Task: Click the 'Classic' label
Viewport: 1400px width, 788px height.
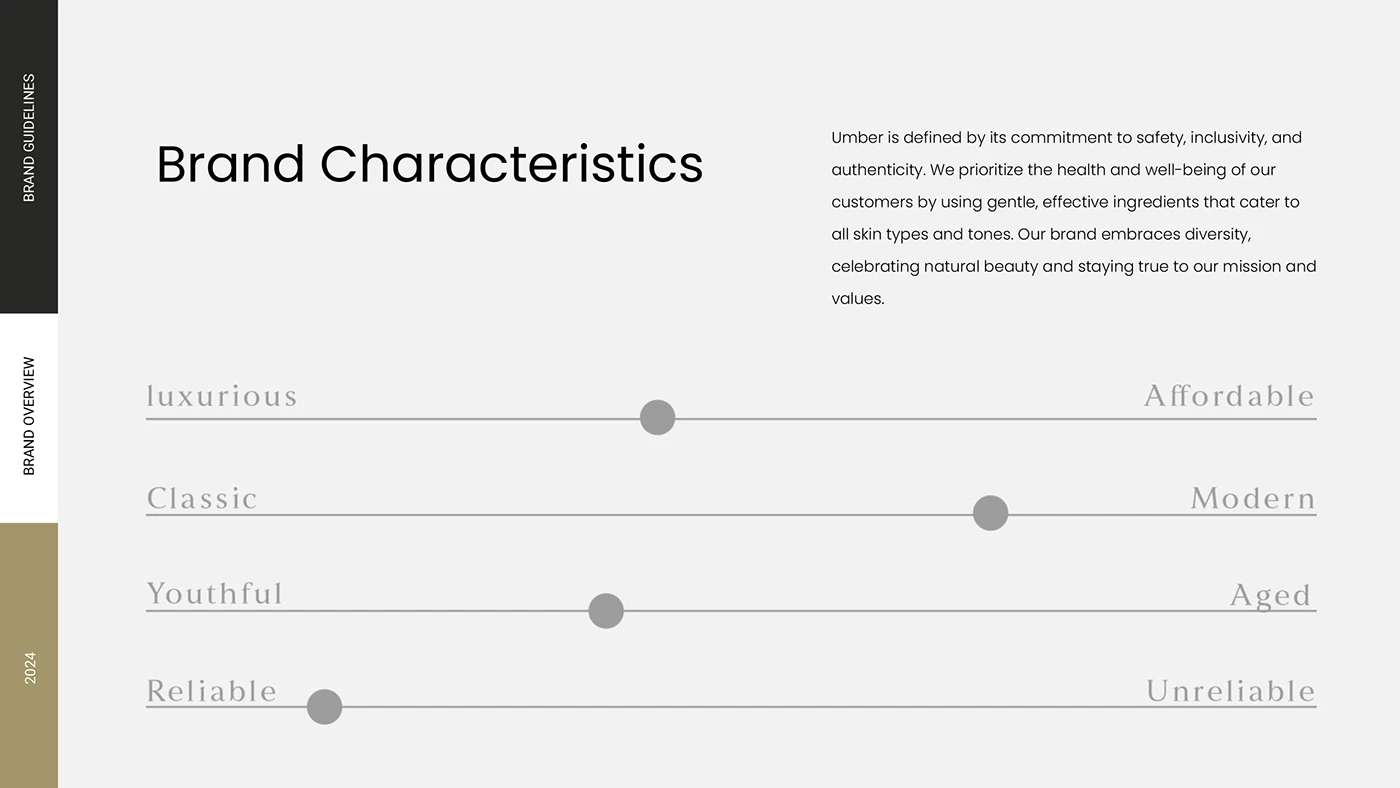Action: click(202, 498)
